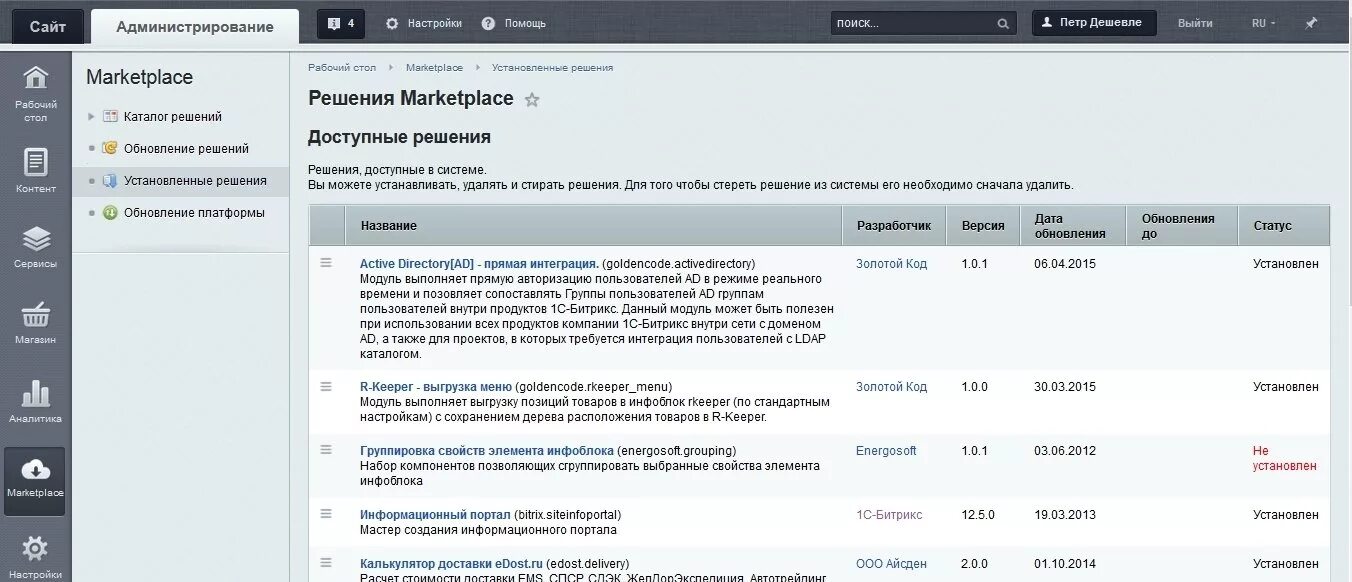
Task: Open the user profile button Петр Дешевле
Action: 1094,23
